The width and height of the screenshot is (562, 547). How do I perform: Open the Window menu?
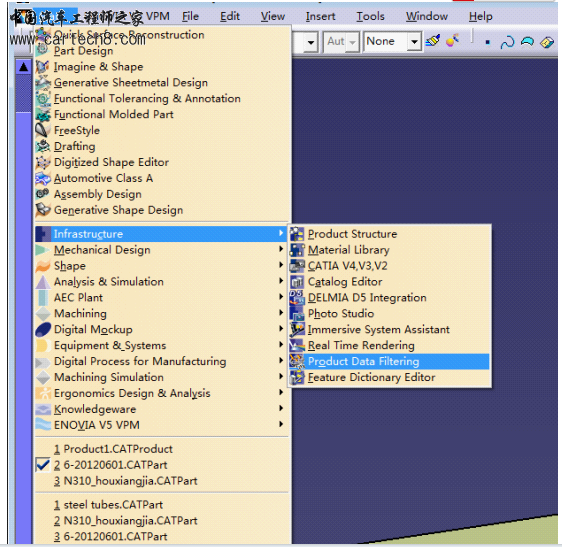(x=427, y=16)
